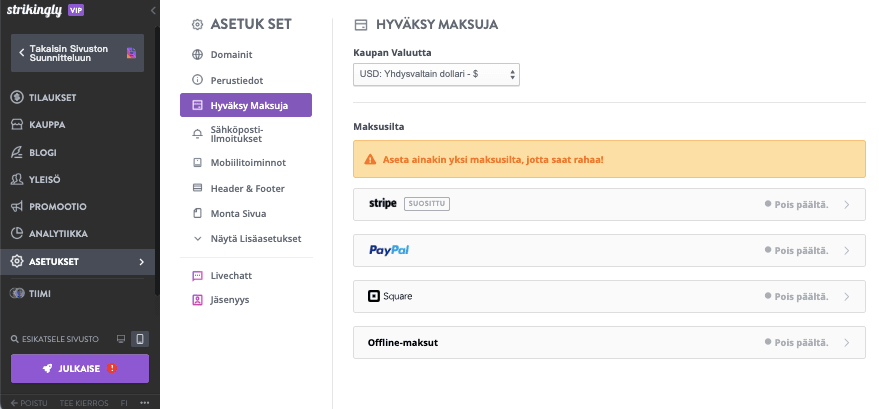
Task: Click Esikatsele Sivusto preview link
Action: 55,339
